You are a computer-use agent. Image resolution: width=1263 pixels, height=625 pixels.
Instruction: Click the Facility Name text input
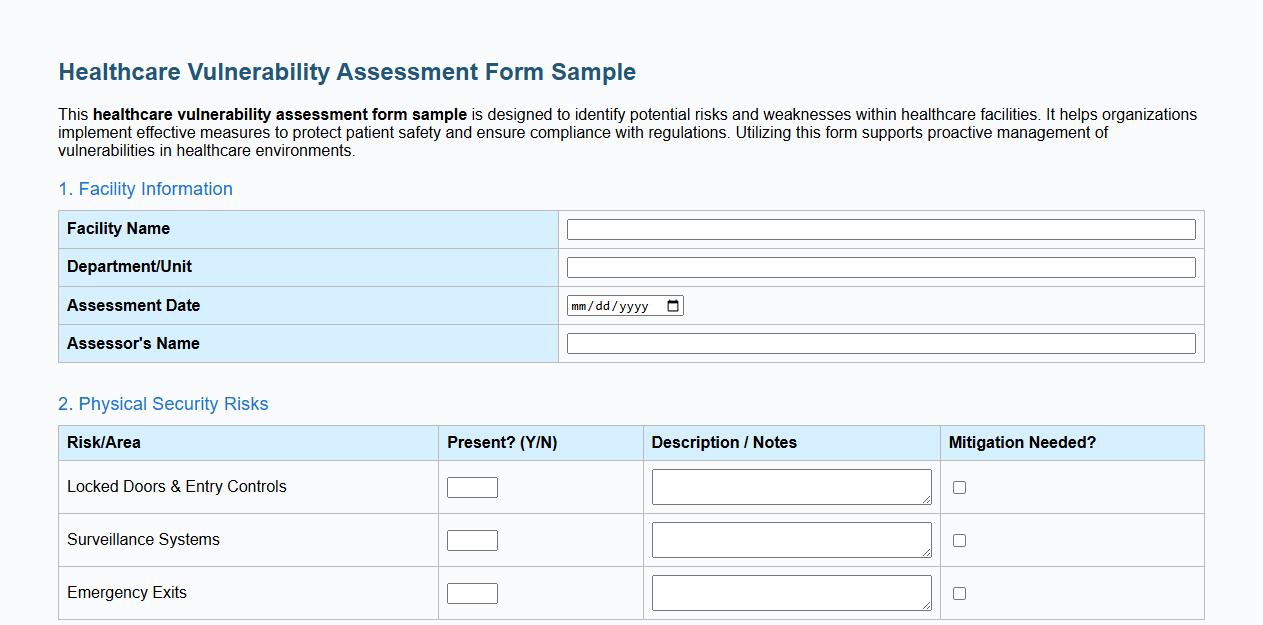(x=880, y=228)
